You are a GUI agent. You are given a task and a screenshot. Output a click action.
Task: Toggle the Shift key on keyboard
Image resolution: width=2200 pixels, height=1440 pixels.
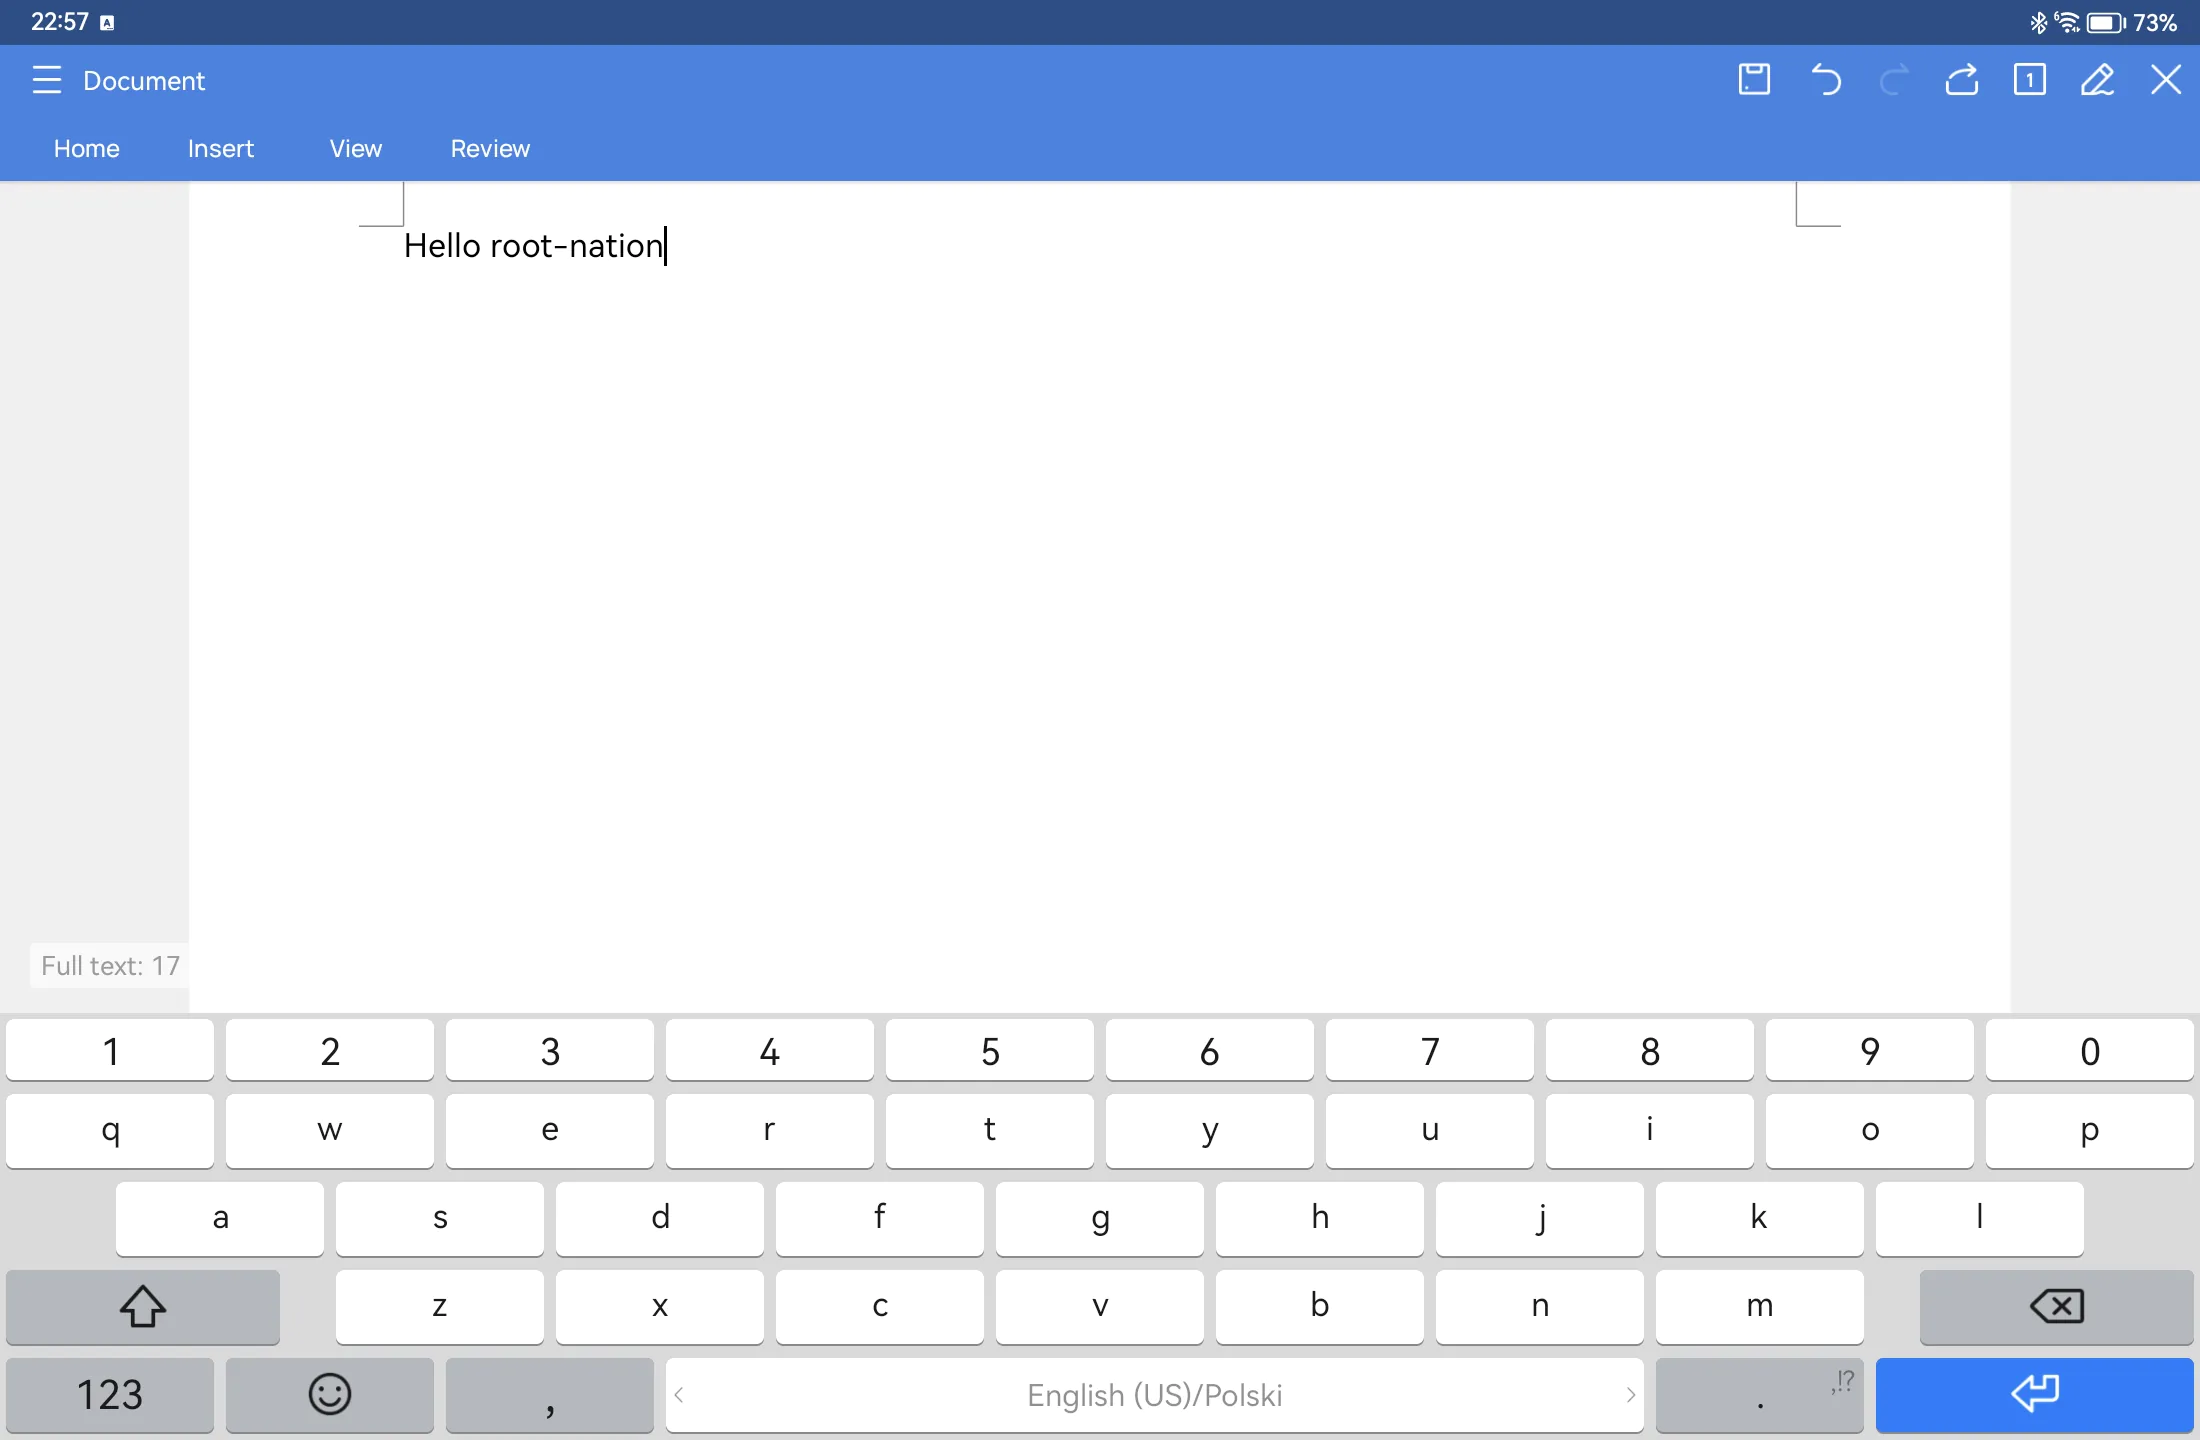tap(143, 1306)
